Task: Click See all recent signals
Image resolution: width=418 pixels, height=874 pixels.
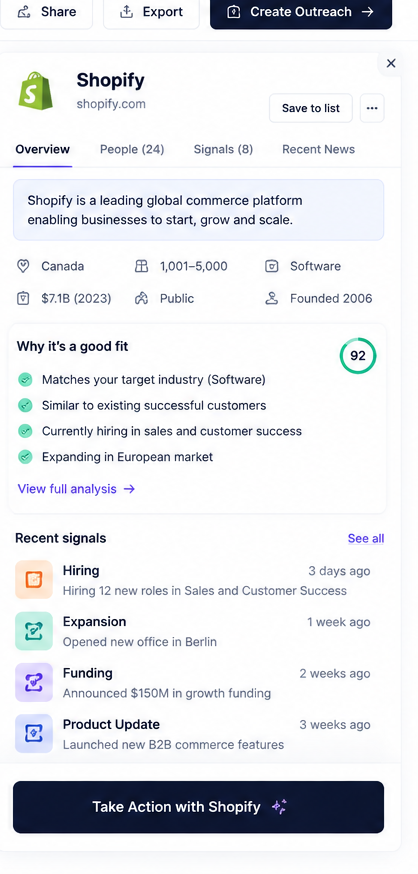Action: (x=366, y=538)
